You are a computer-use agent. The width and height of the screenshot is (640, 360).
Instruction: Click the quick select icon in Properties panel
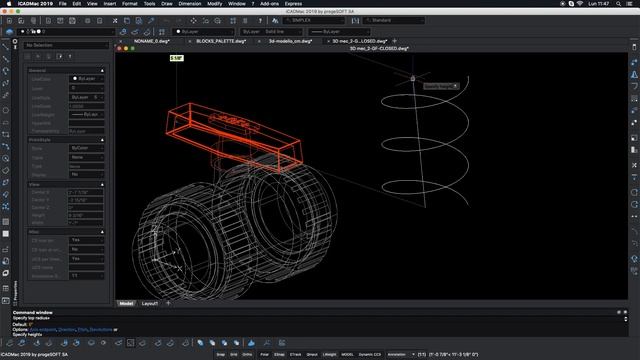(59, 56)
